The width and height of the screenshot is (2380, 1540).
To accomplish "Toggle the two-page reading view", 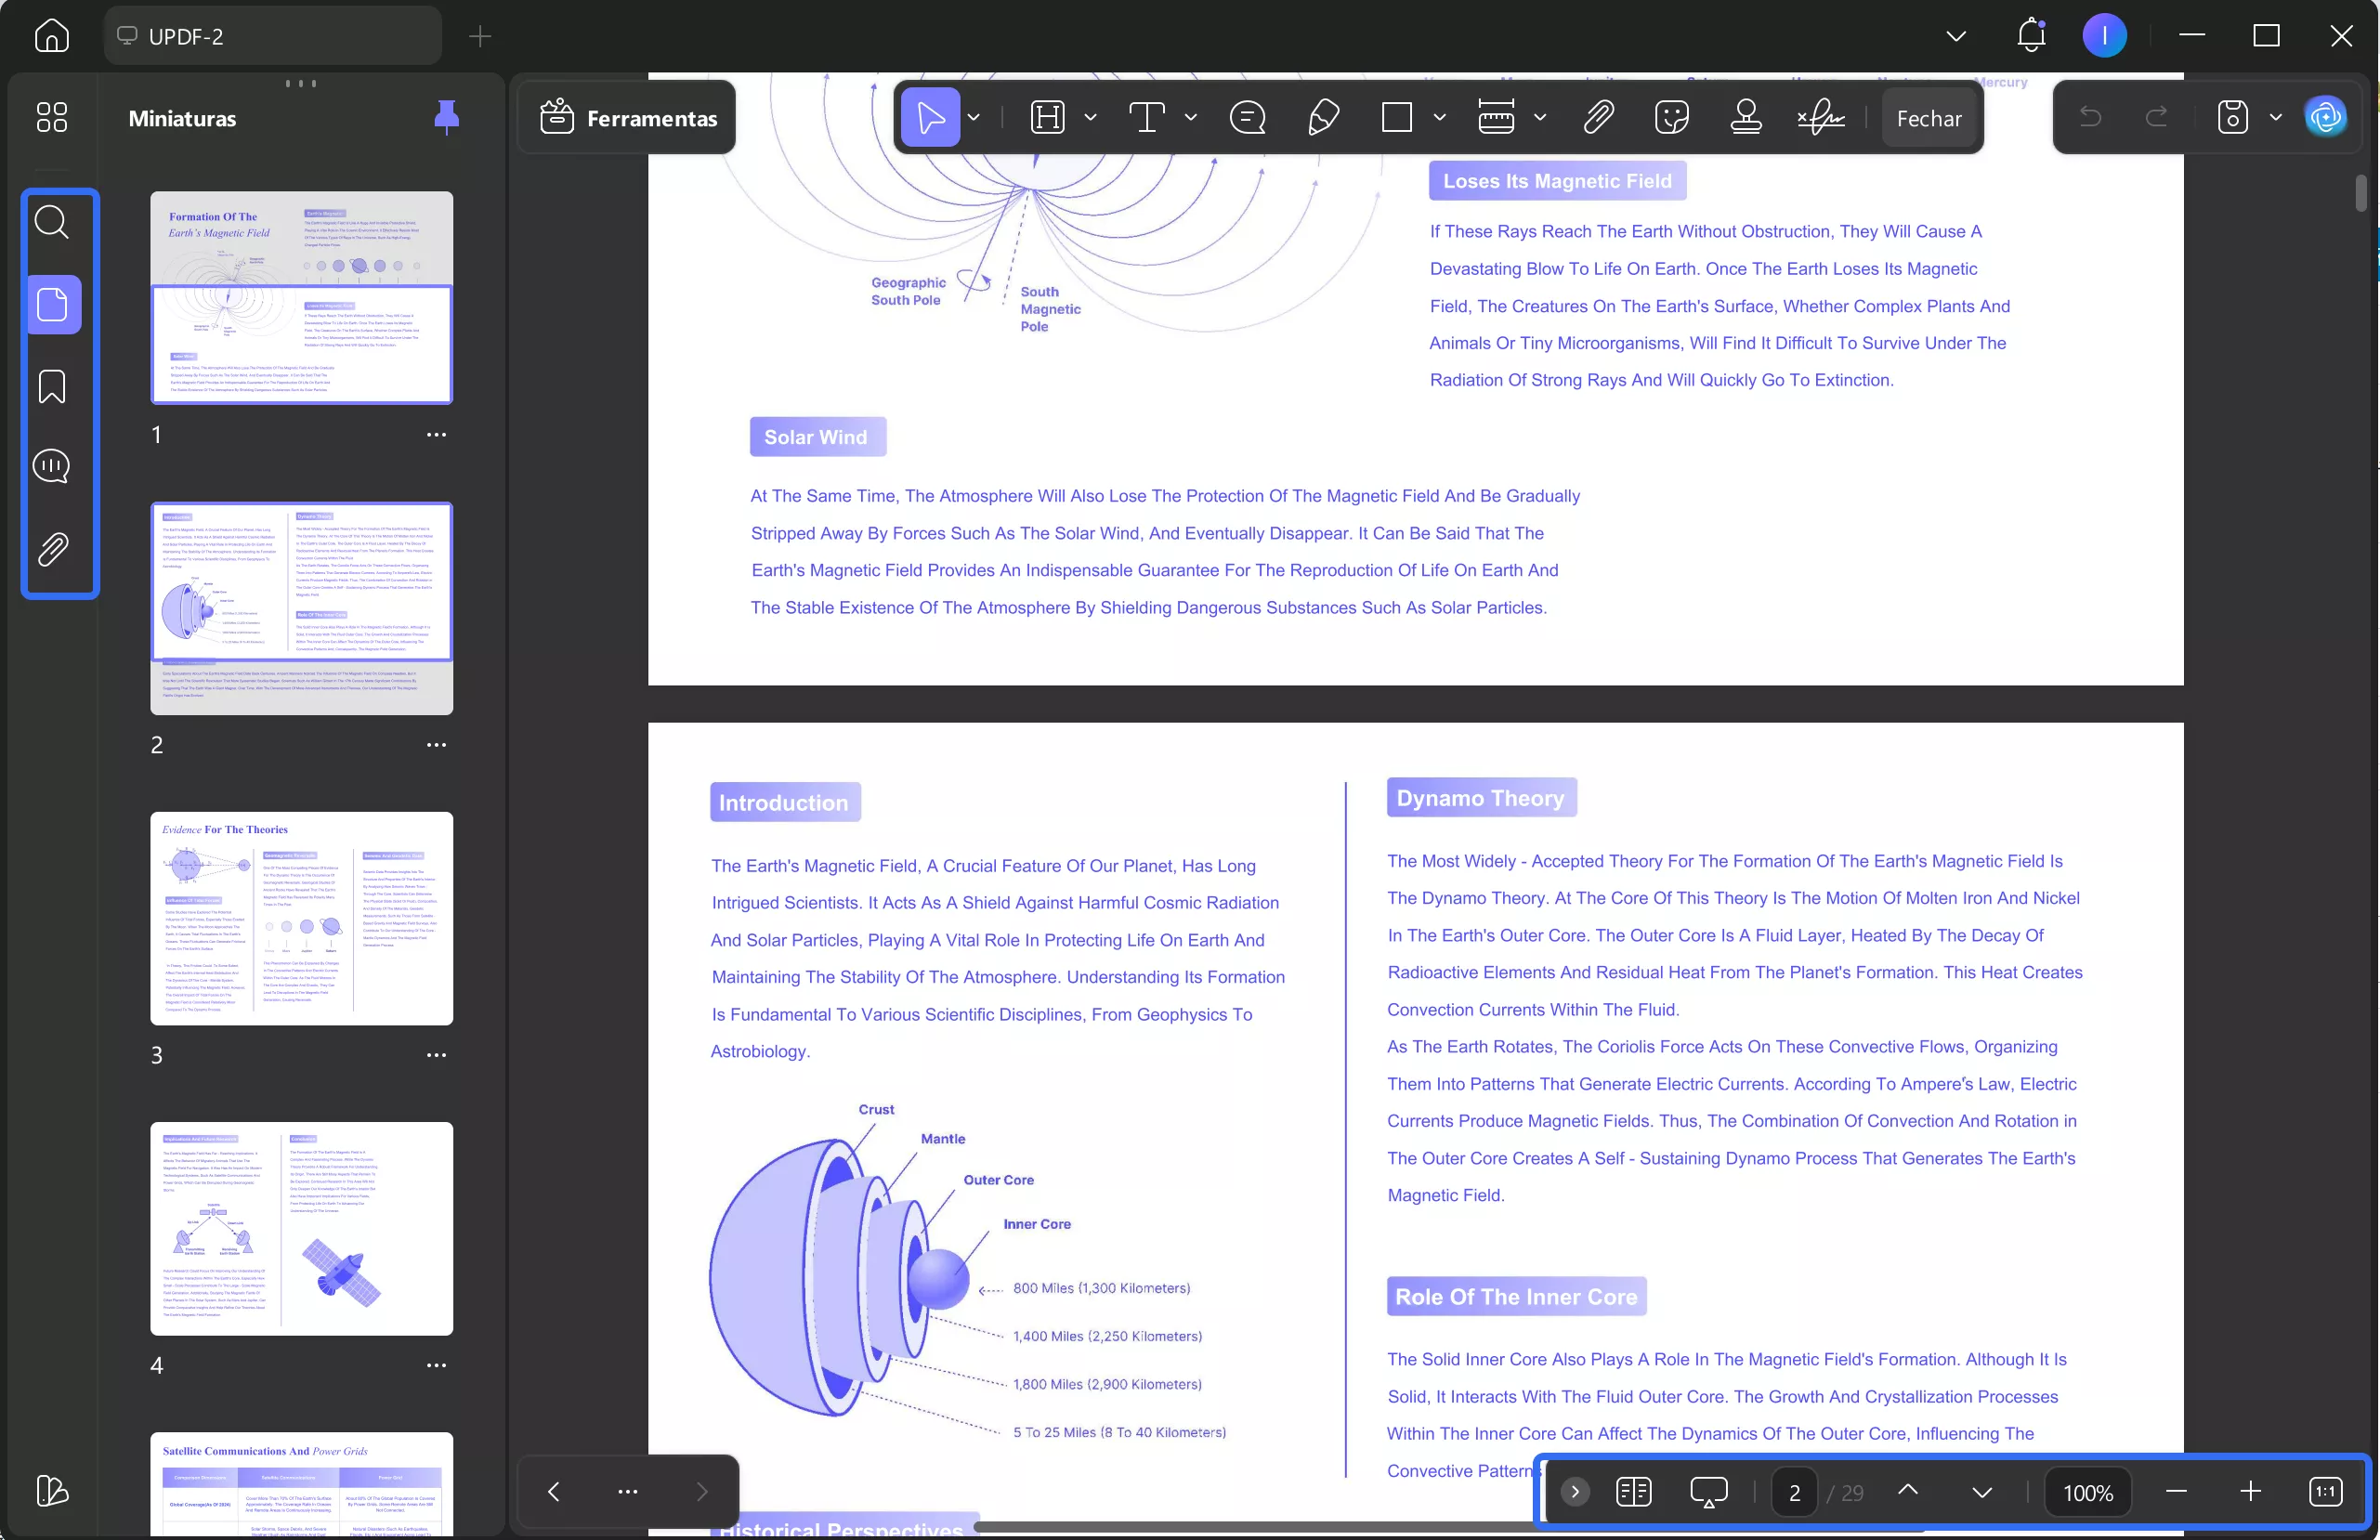I will pos(1633,1492).
